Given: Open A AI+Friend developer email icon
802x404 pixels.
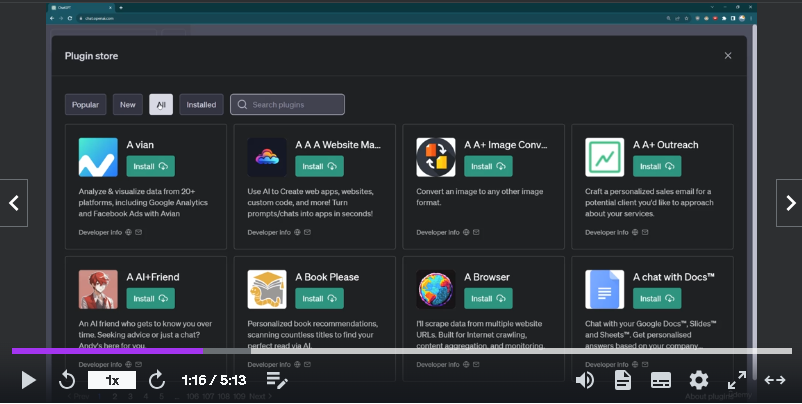Looking at the screenshot, I should click(x=139, y=365).
